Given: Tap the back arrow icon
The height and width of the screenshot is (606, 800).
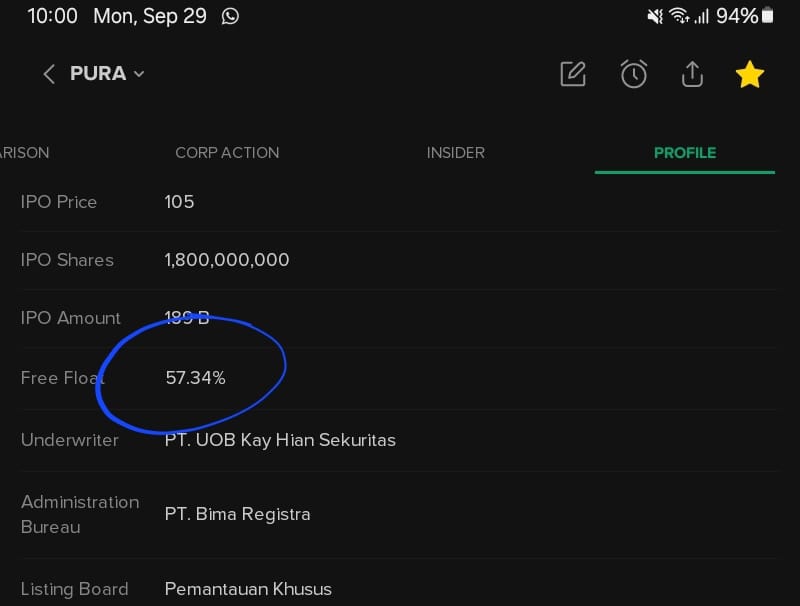Looking at the screenshot, I should pyautogui.click(x=48, y=74).
